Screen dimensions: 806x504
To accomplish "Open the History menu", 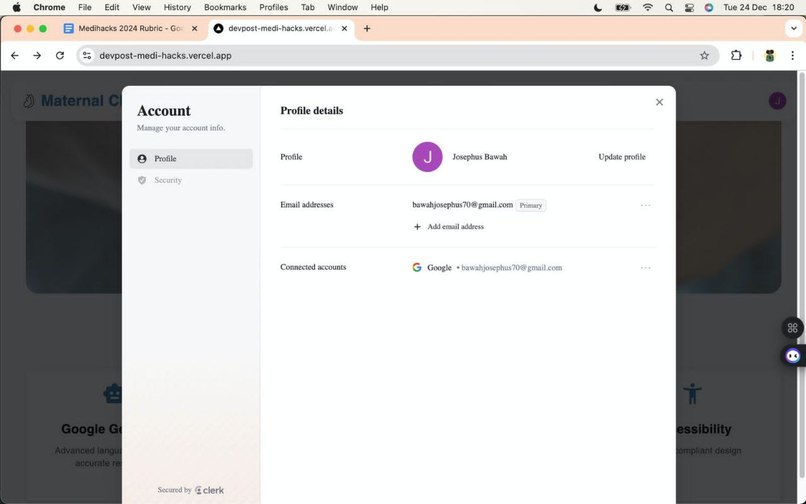I will click(x=177, y=7).
